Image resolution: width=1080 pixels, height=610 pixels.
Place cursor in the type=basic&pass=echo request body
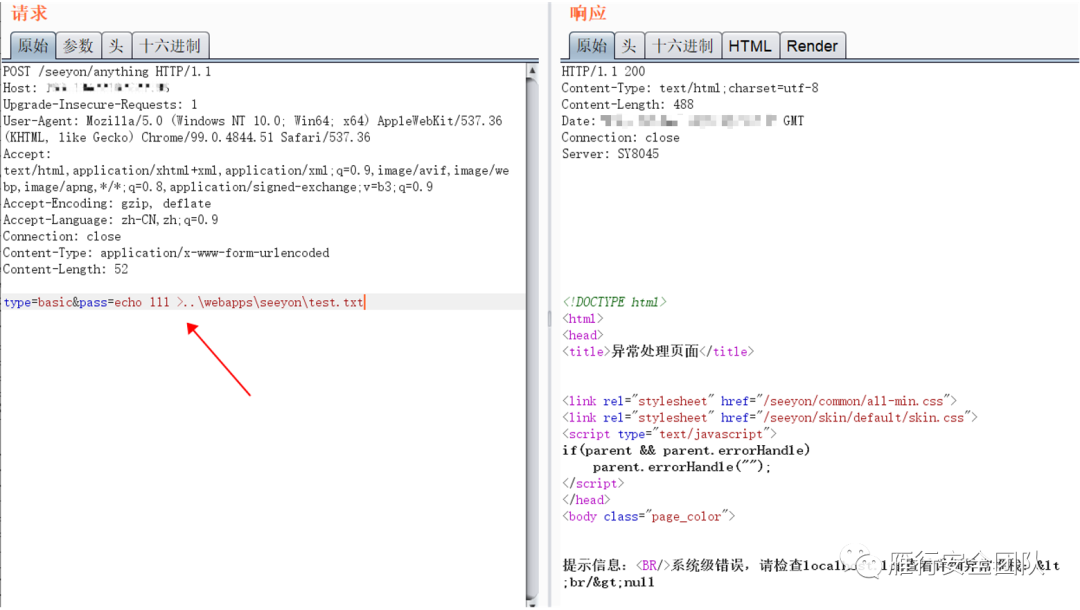[184, 302]
